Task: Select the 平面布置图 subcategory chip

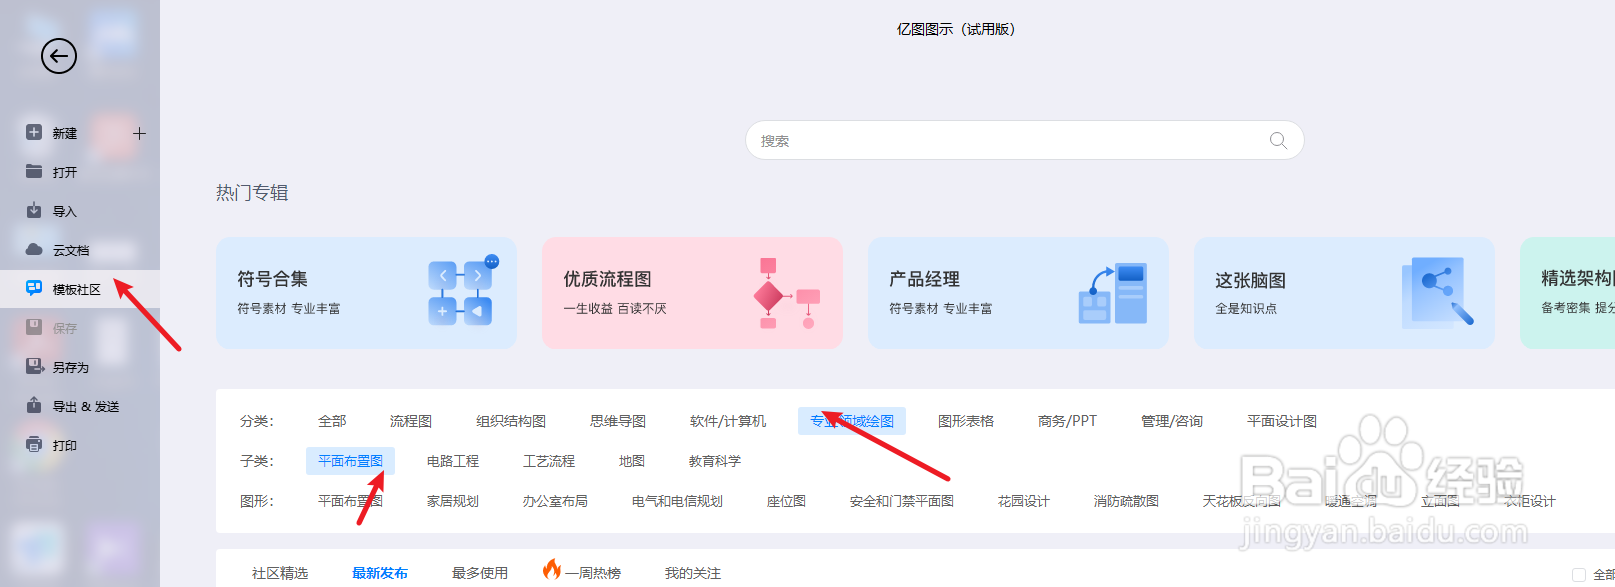Action: 350,461
